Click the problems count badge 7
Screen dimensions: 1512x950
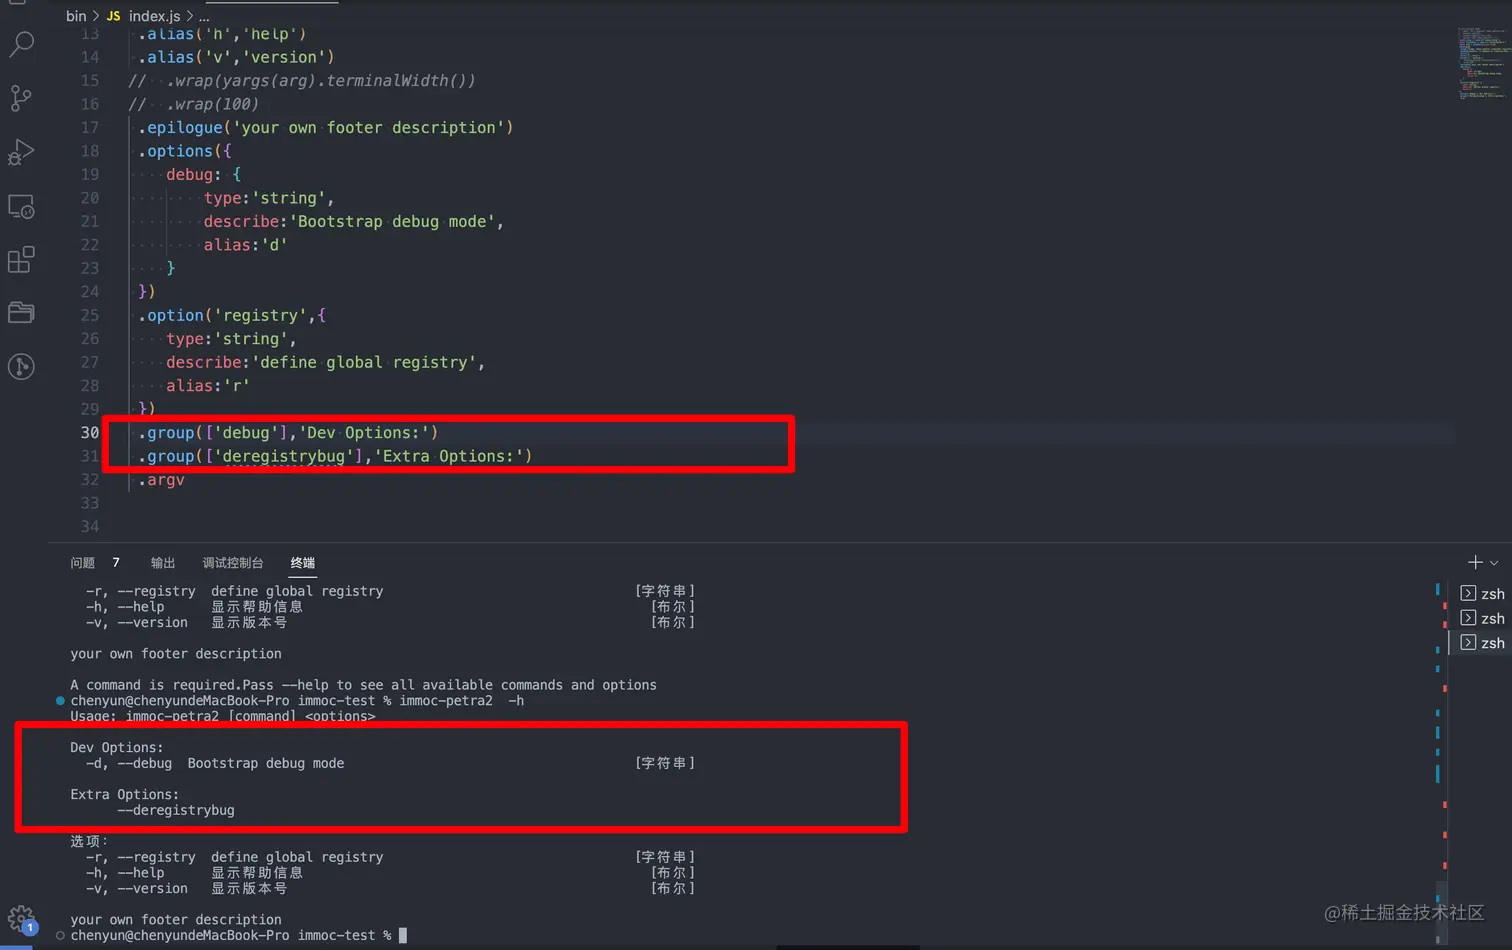point(116,563)
